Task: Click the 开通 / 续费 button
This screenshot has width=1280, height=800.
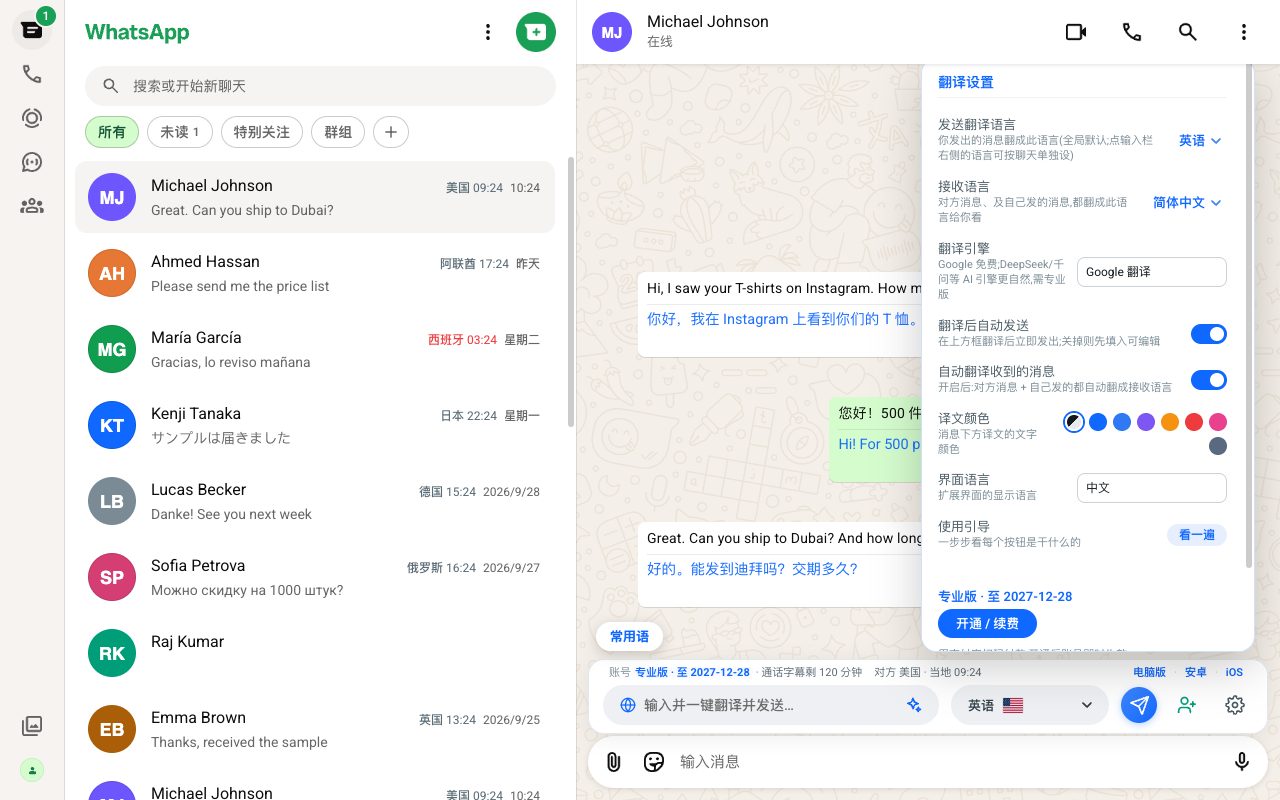Action: (987, 623)
